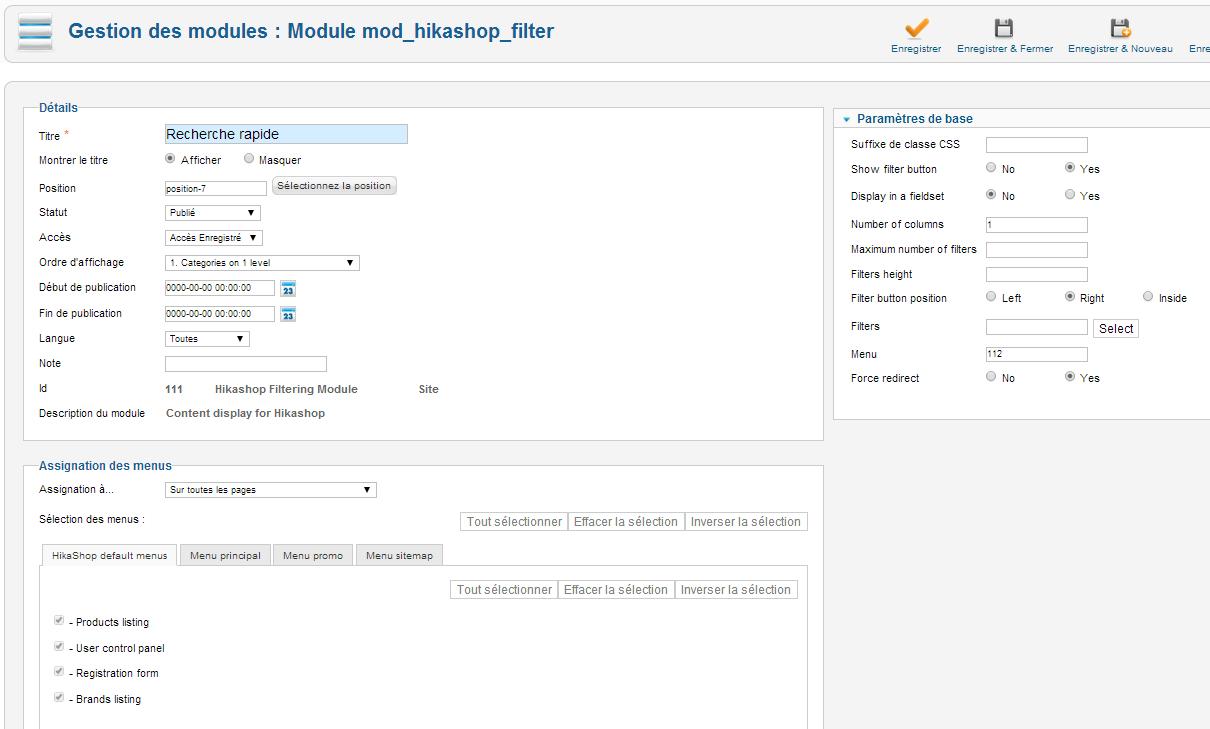This screenshot has width=1210, height=729.
Task: Click the module manager icon beside title
Action: point(35,32)
